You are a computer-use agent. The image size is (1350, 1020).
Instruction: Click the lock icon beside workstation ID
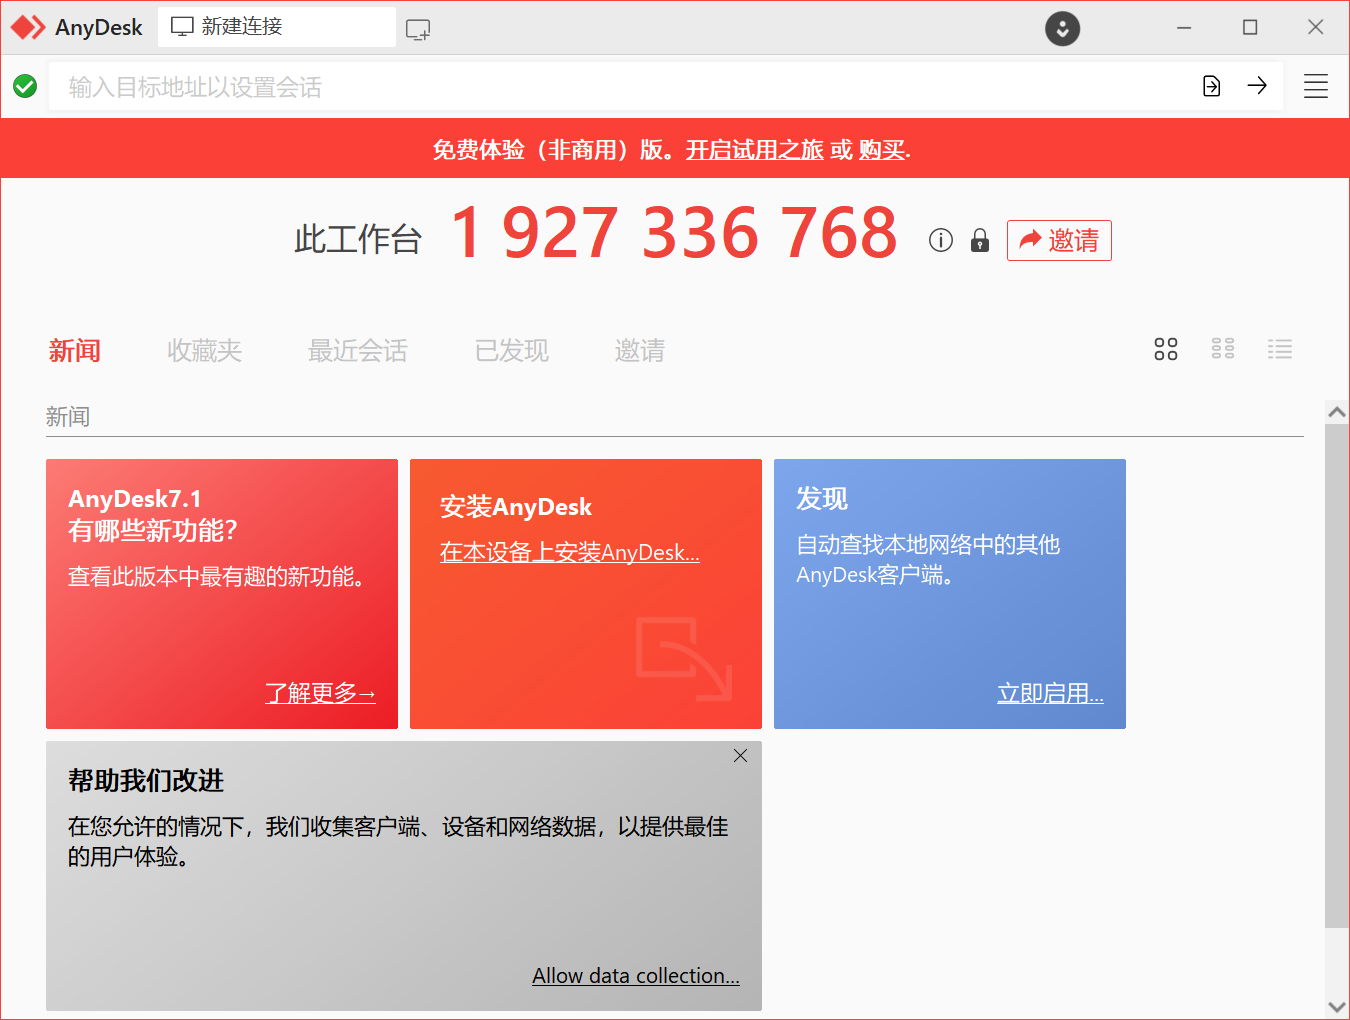coord(979,240)
